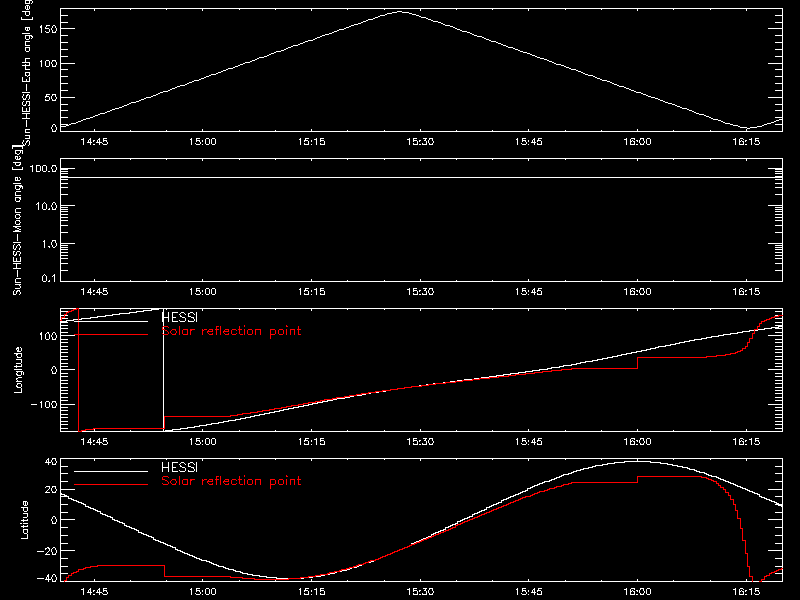This screenshot has height=600, width=800.
Task: Click '150' y-tick on Earth angle plot
Action: [x=48, y=29]
